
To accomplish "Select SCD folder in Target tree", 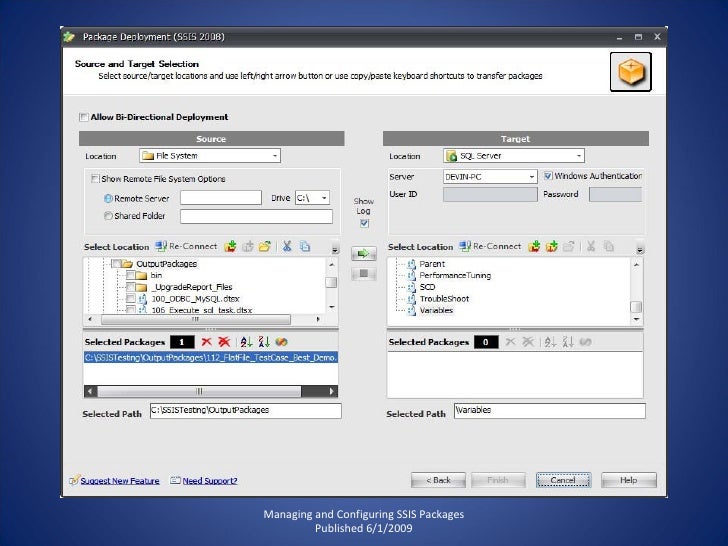I will [x=427, y=287].
